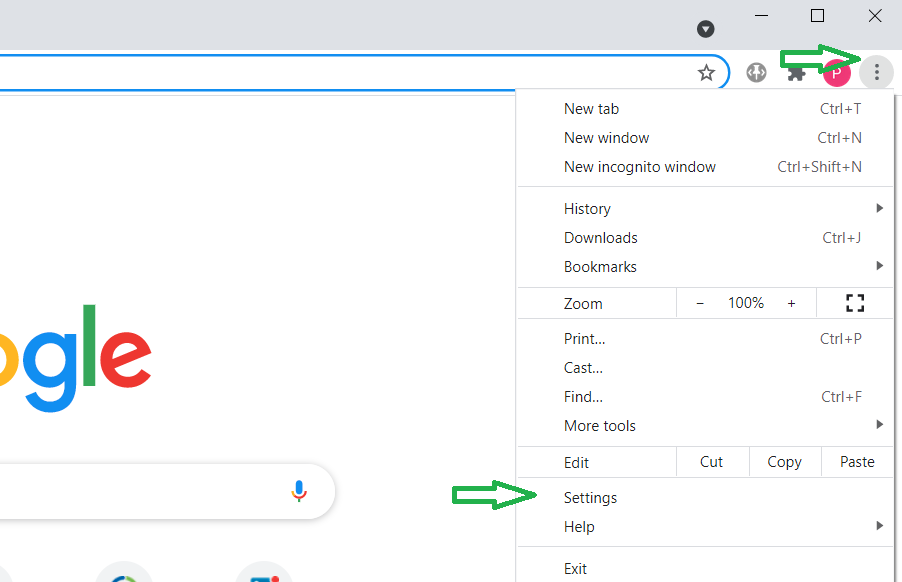Click the bookmark star icon in address bar

pos(706,73)
